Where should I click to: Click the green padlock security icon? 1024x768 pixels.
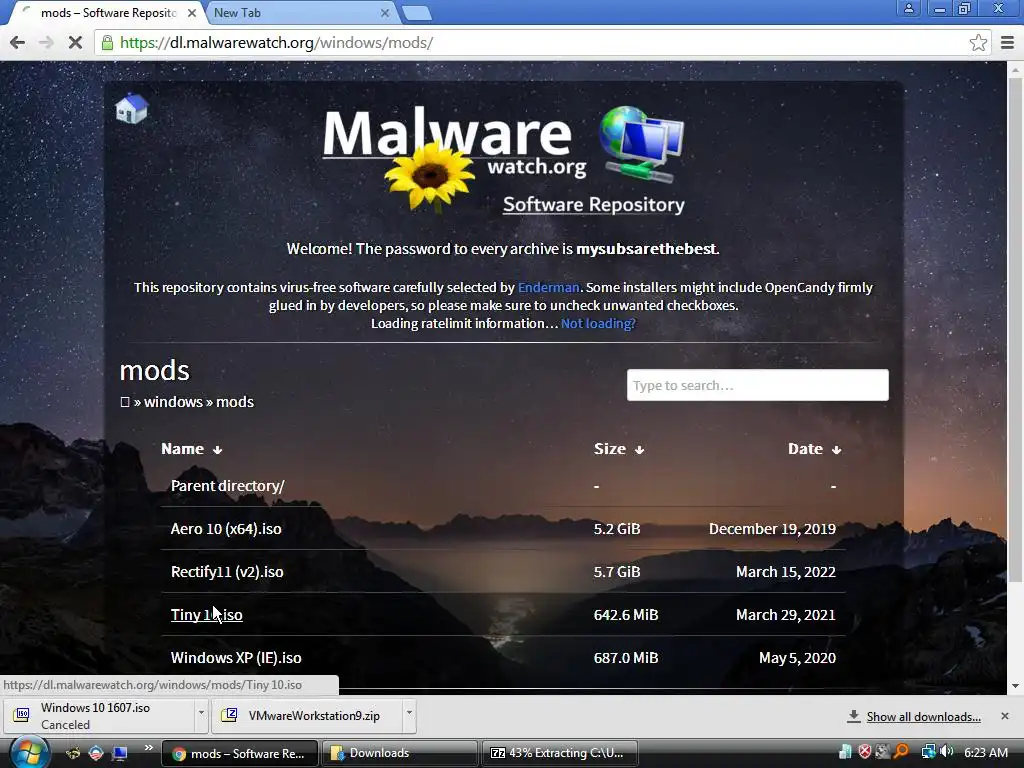pos(106,43)
